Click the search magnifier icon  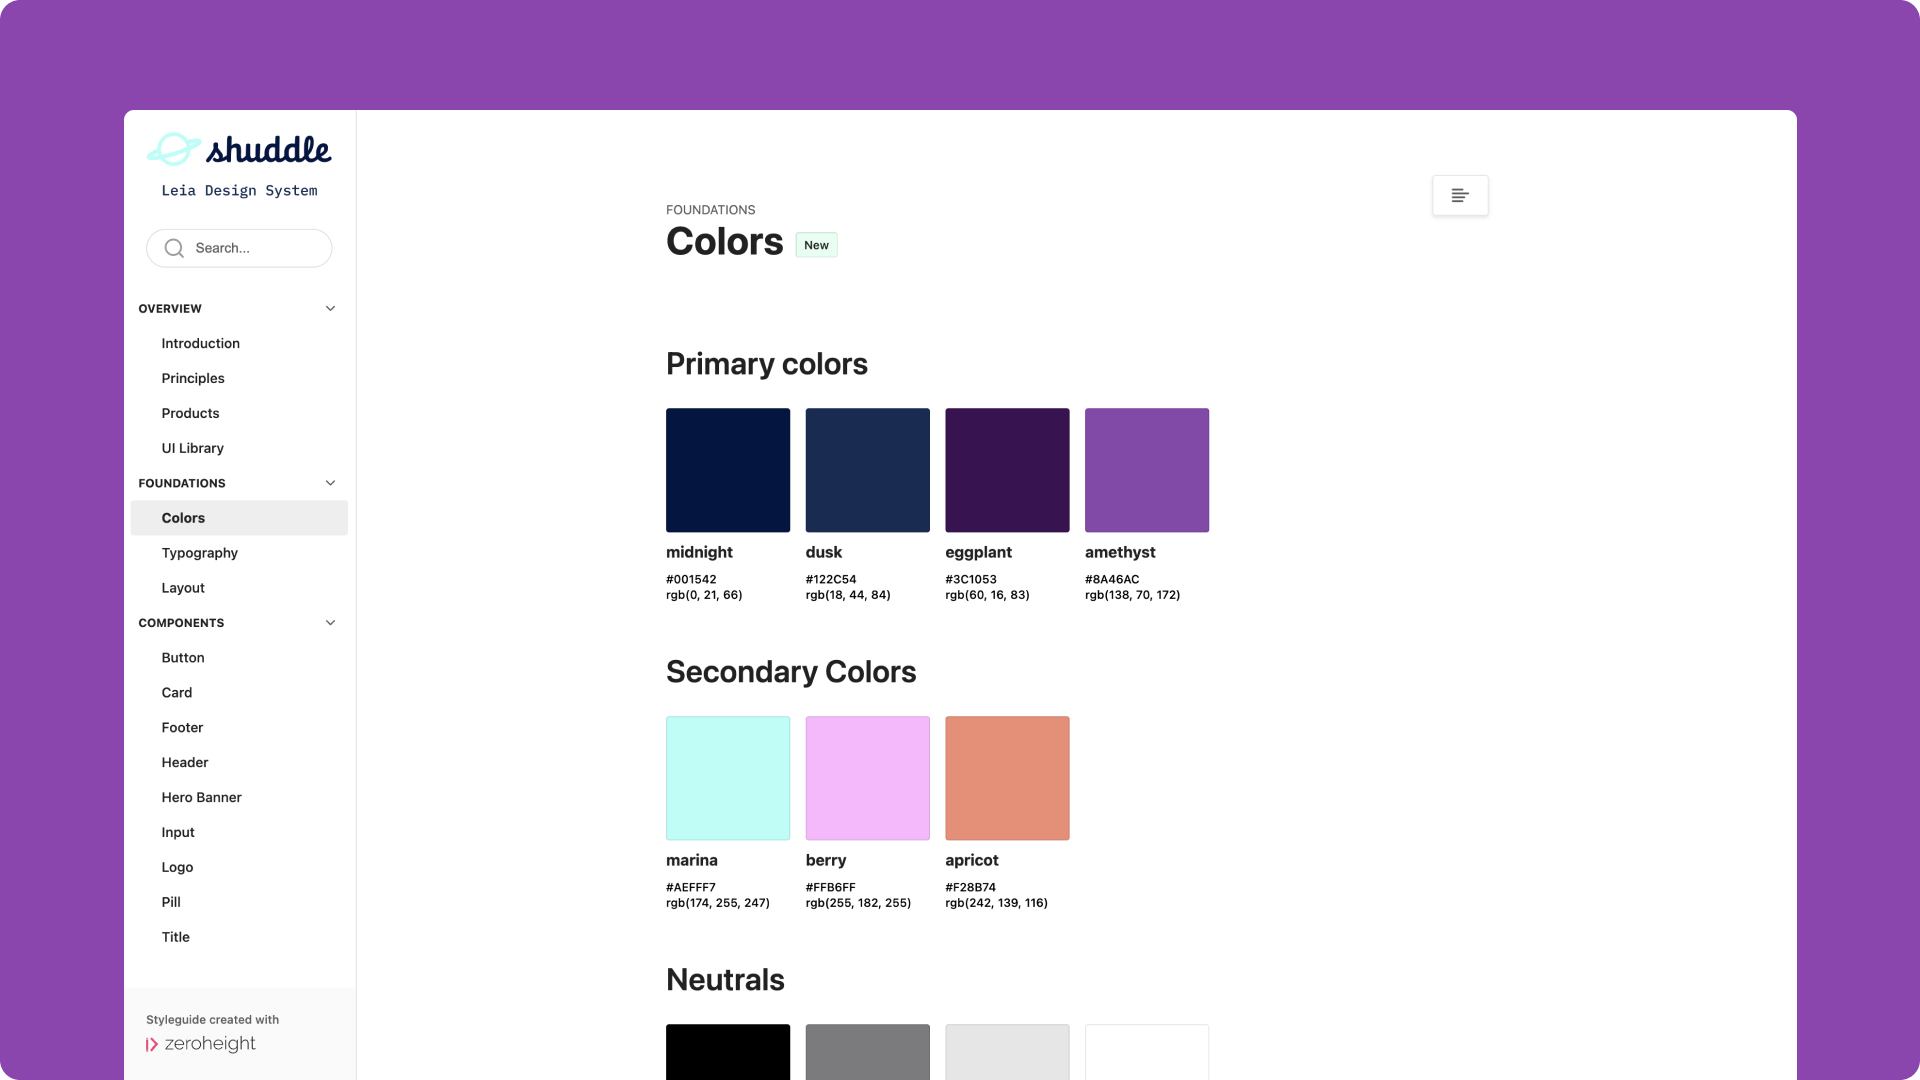pyautogui.click(x=174, y=248)
